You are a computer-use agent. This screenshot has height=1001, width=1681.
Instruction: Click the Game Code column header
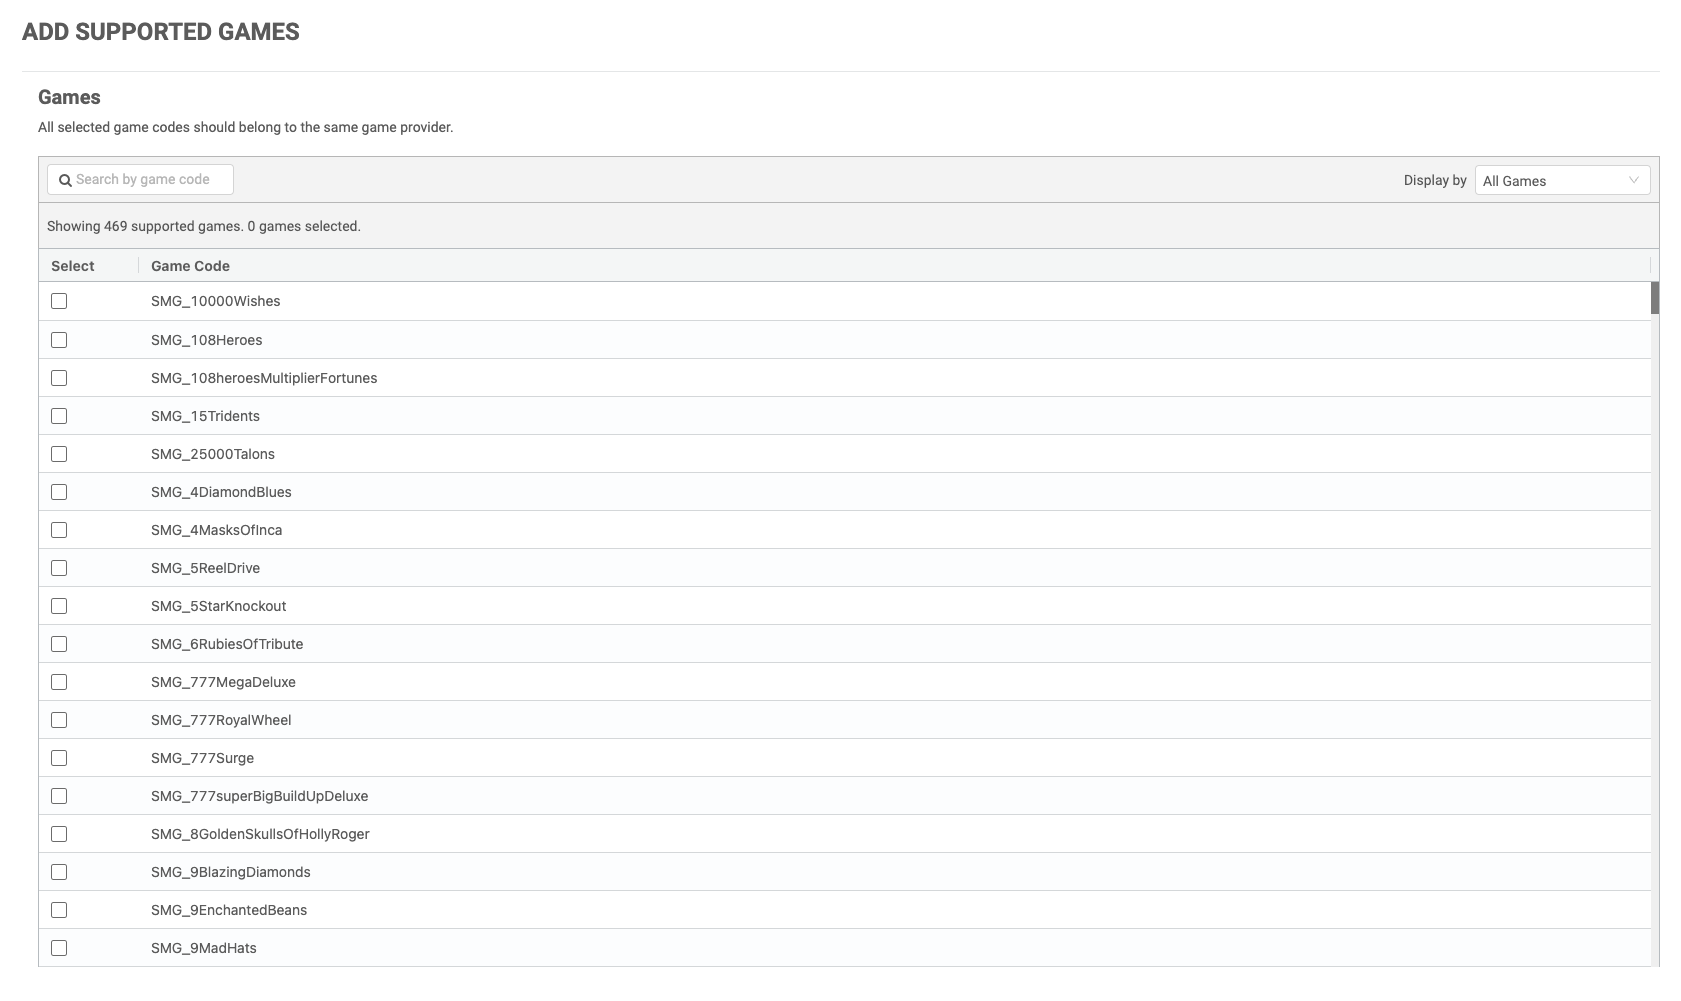(x=190, y=266)
